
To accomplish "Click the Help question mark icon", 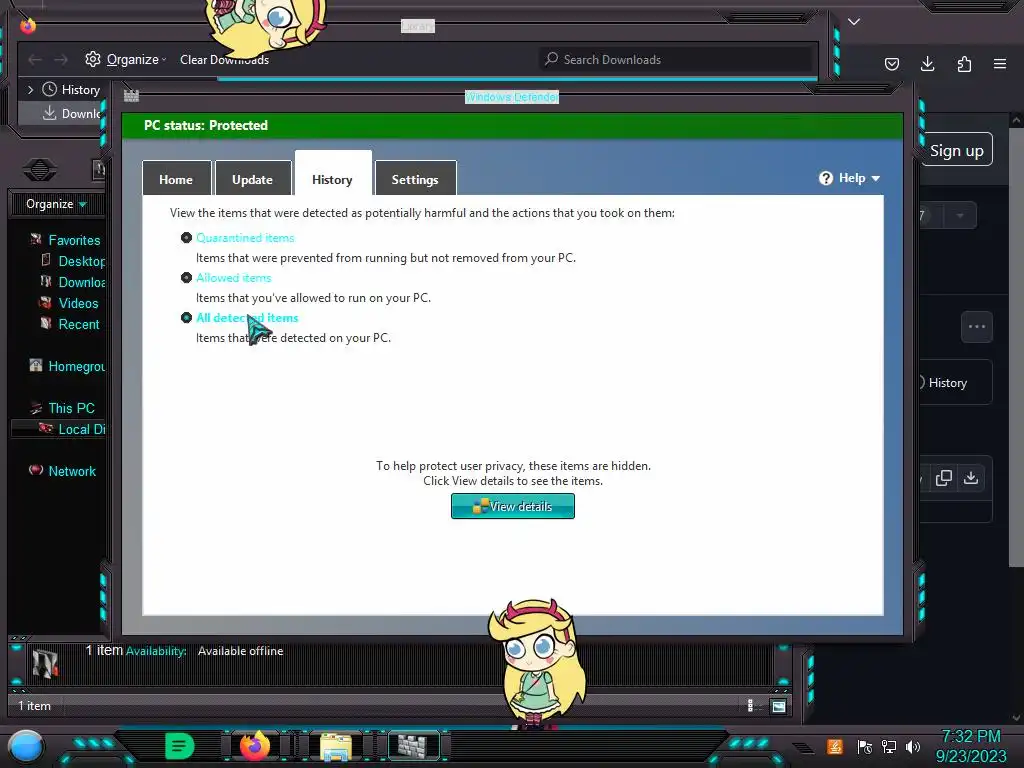I will click(826, 178).
